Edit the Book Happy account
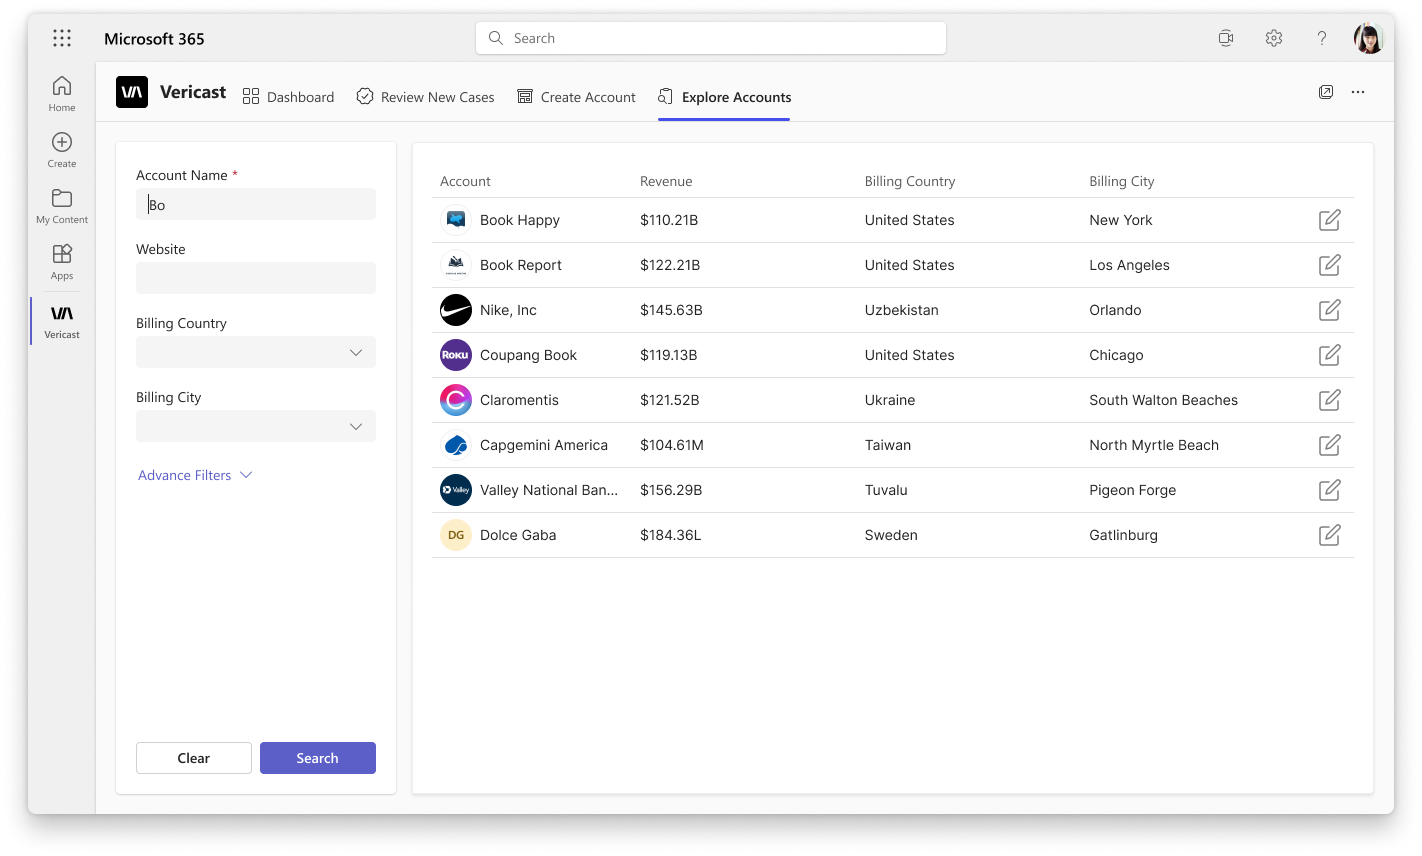The width and height of the screenshot is (1422, 856). [x=1329, y=220]
